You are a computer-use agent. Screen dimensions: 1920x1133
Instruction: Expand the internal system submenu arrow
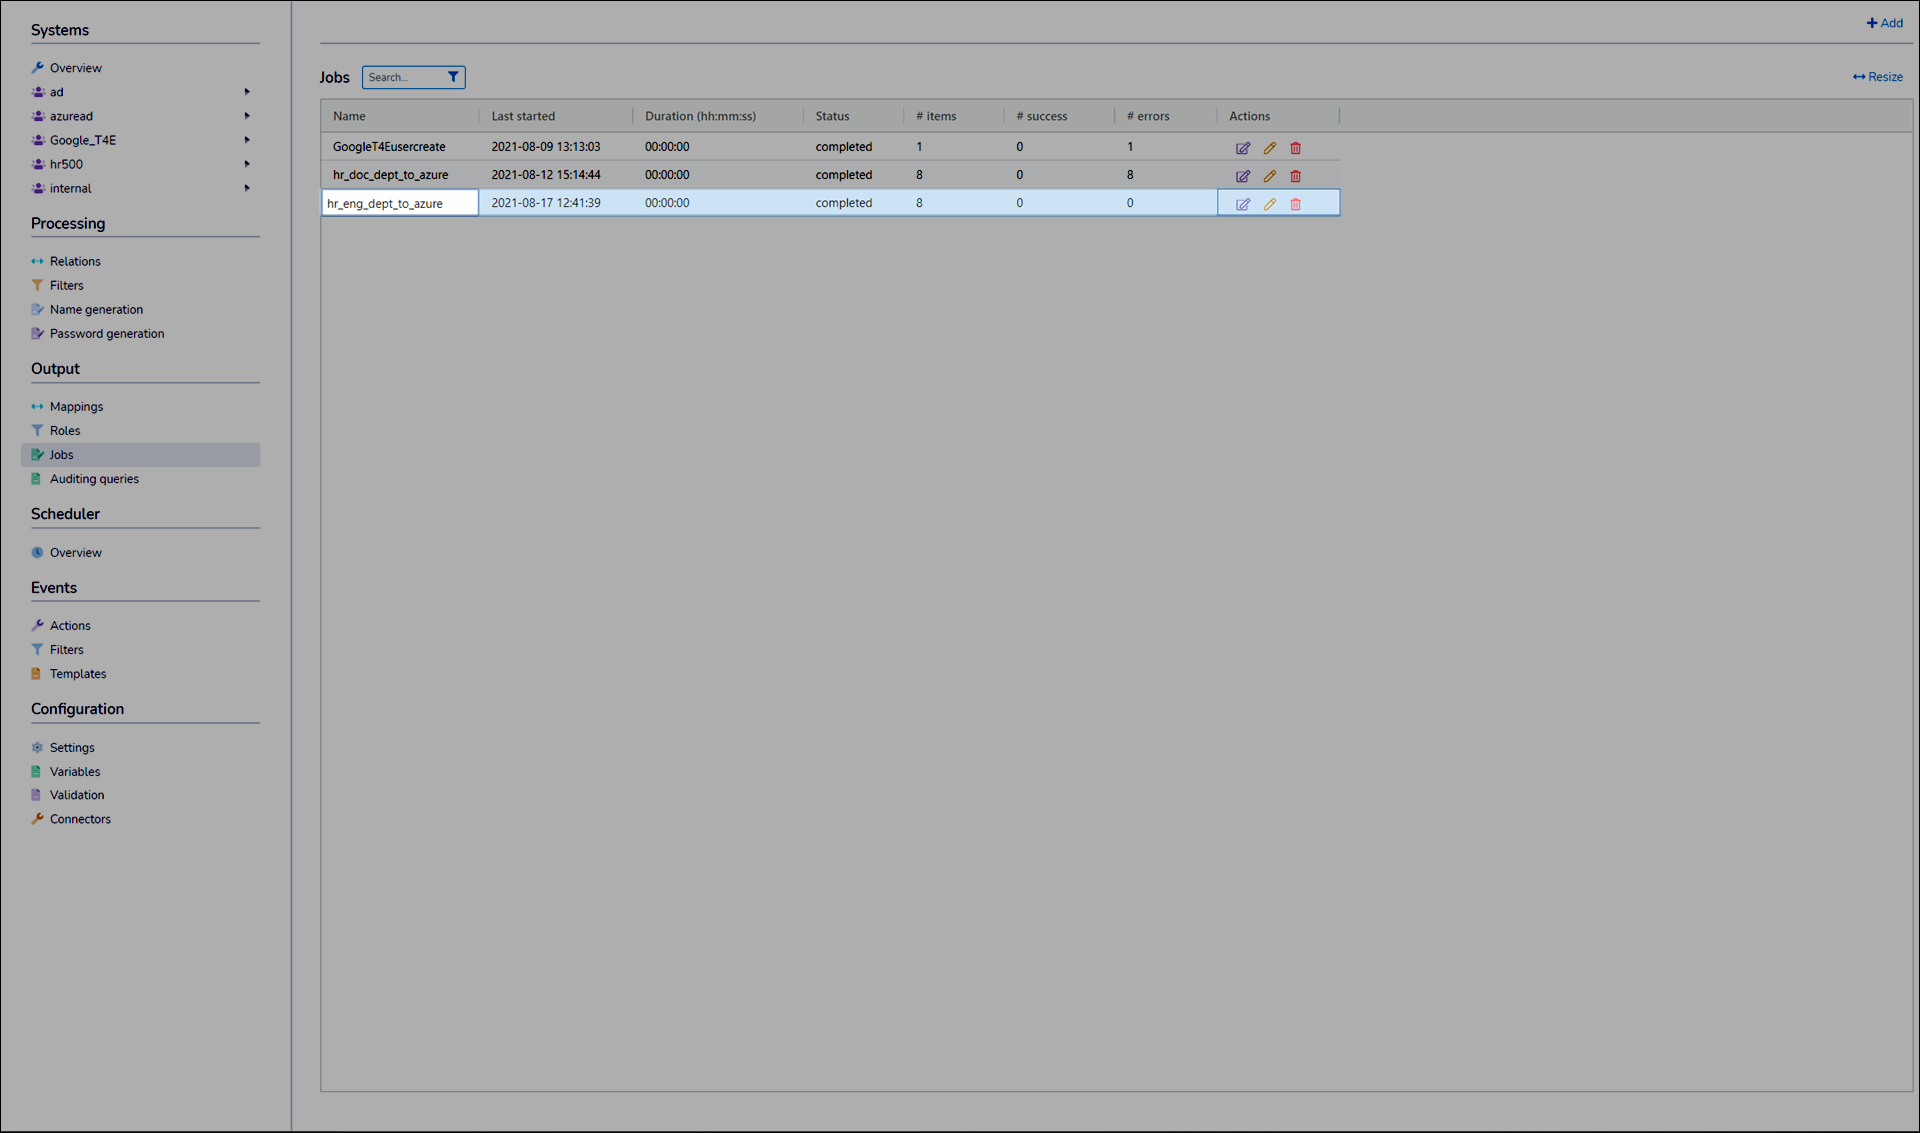click(x=247, y=188)
